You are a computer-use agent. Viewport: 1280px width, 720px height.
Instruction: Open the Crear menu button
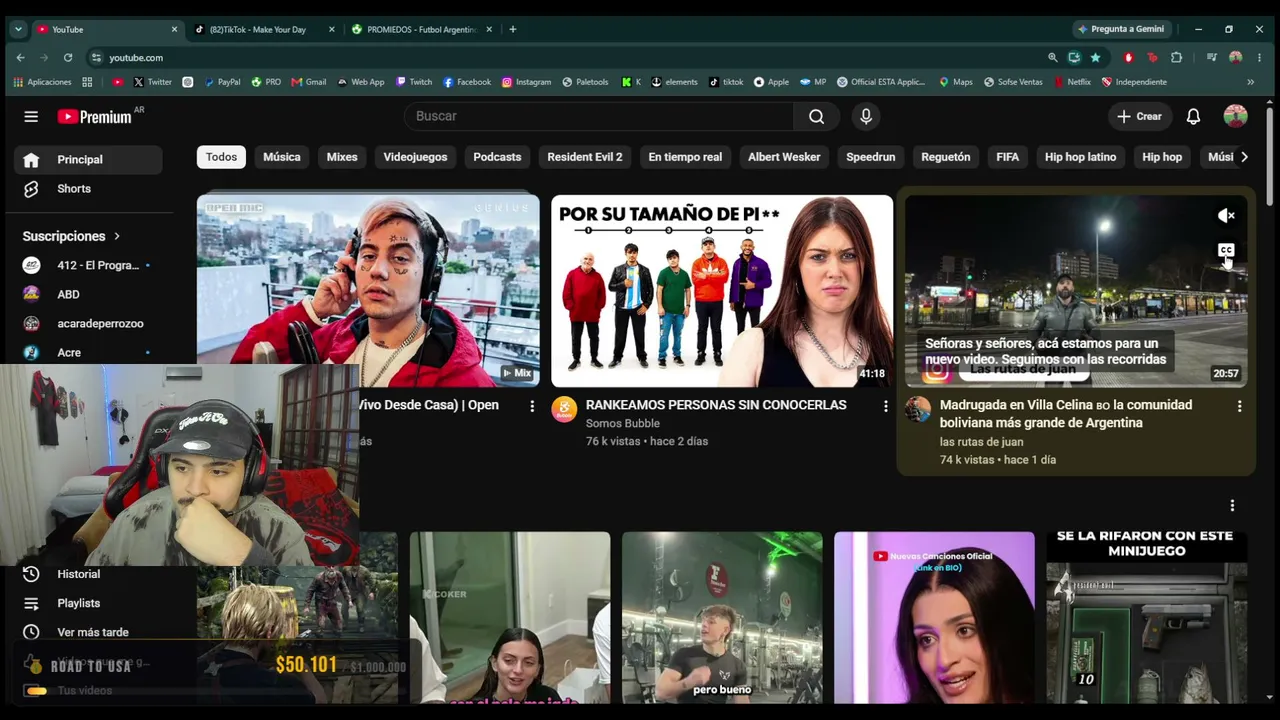click(x=1139, y=116)
